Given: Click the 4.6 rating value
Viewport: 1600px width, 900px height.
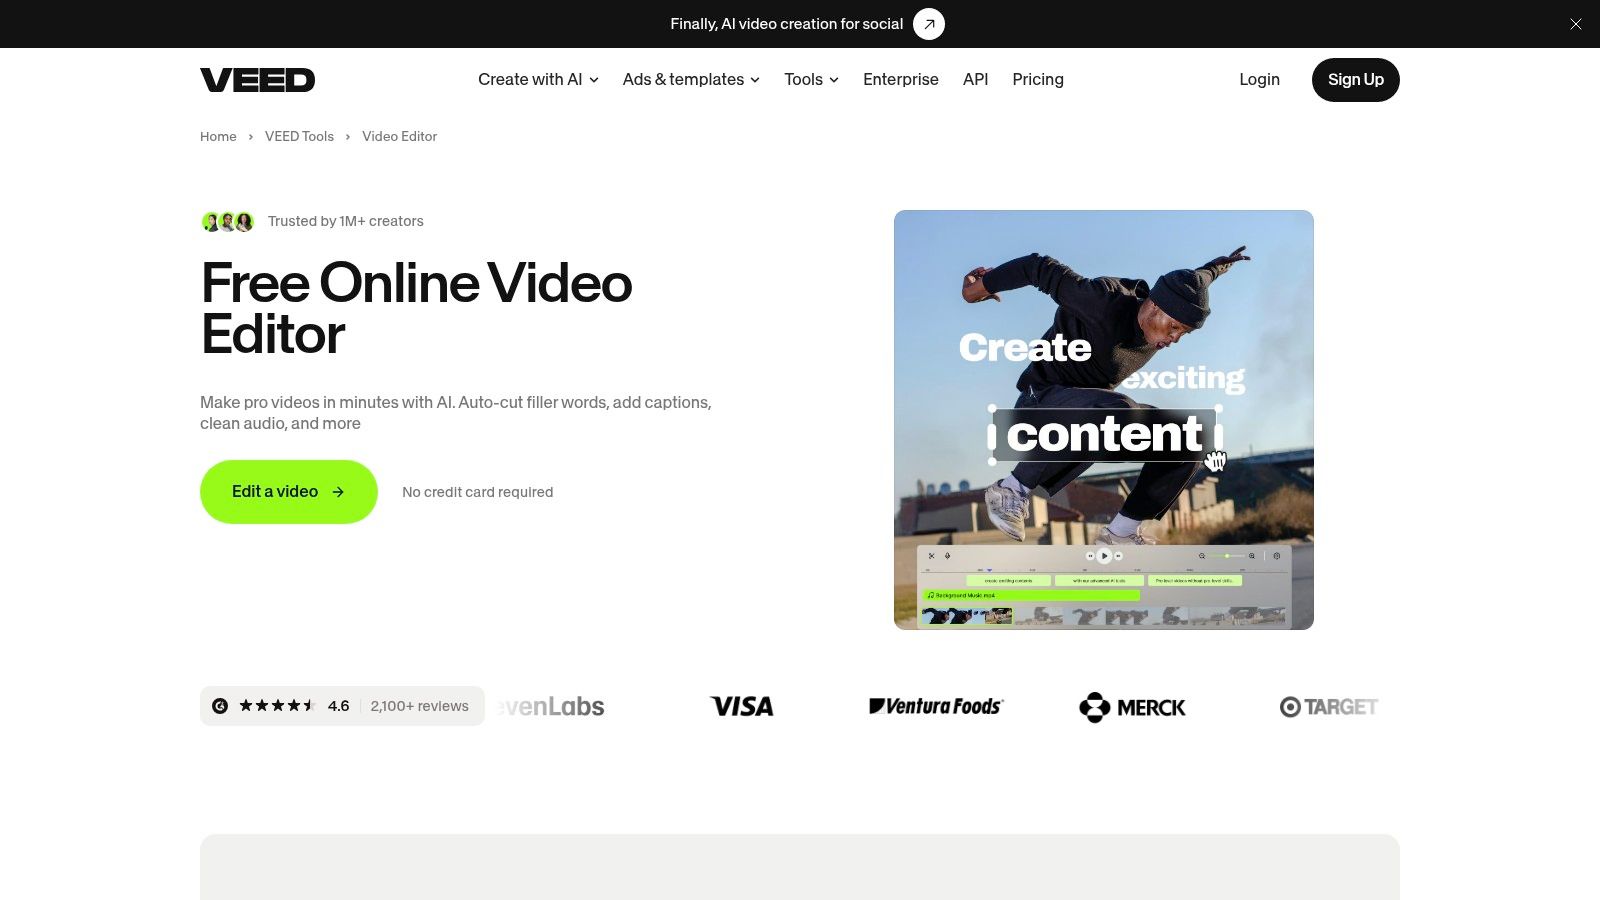Looking at the screenshot, I should point(338,706).
